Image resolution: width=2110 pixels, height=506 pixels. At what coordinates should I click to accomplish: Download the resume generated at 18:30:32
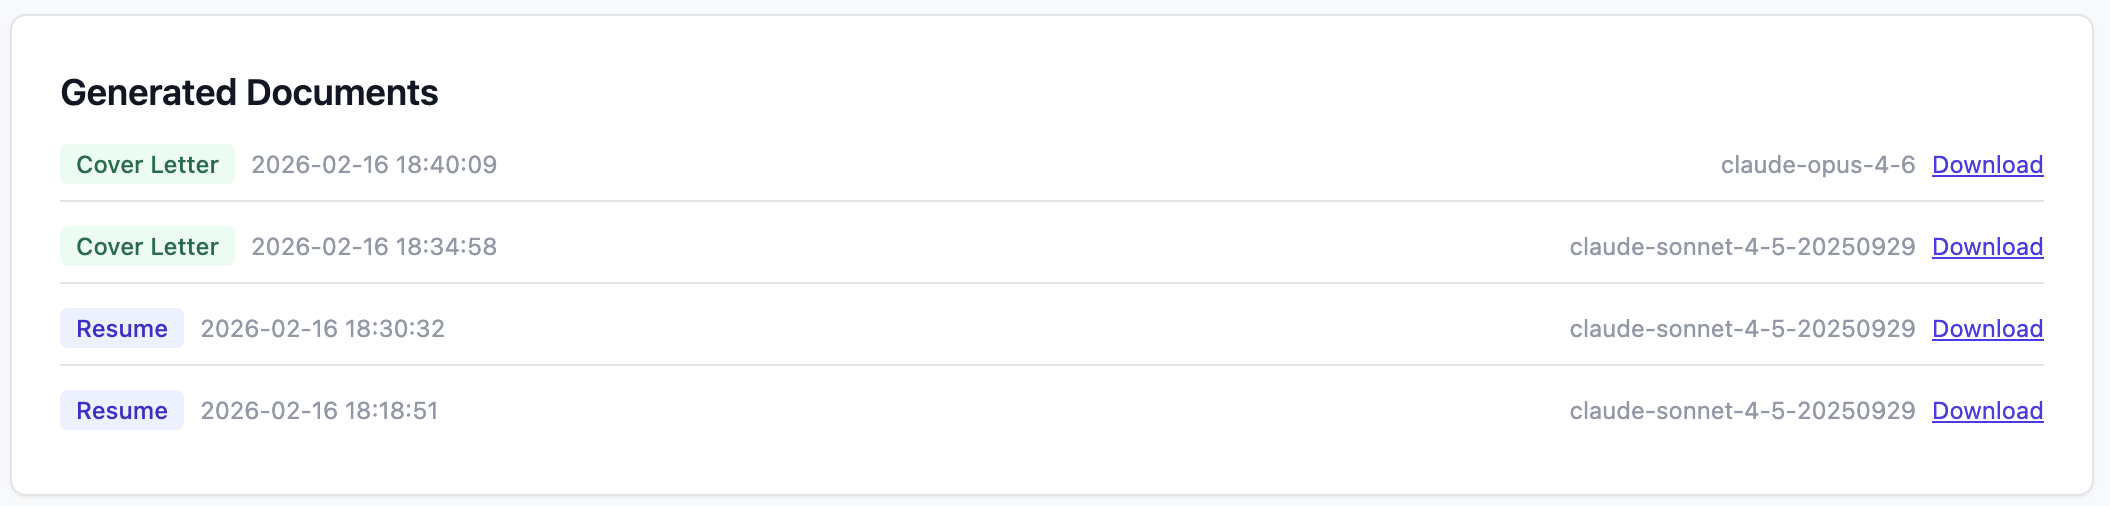tap(1987, 329)
